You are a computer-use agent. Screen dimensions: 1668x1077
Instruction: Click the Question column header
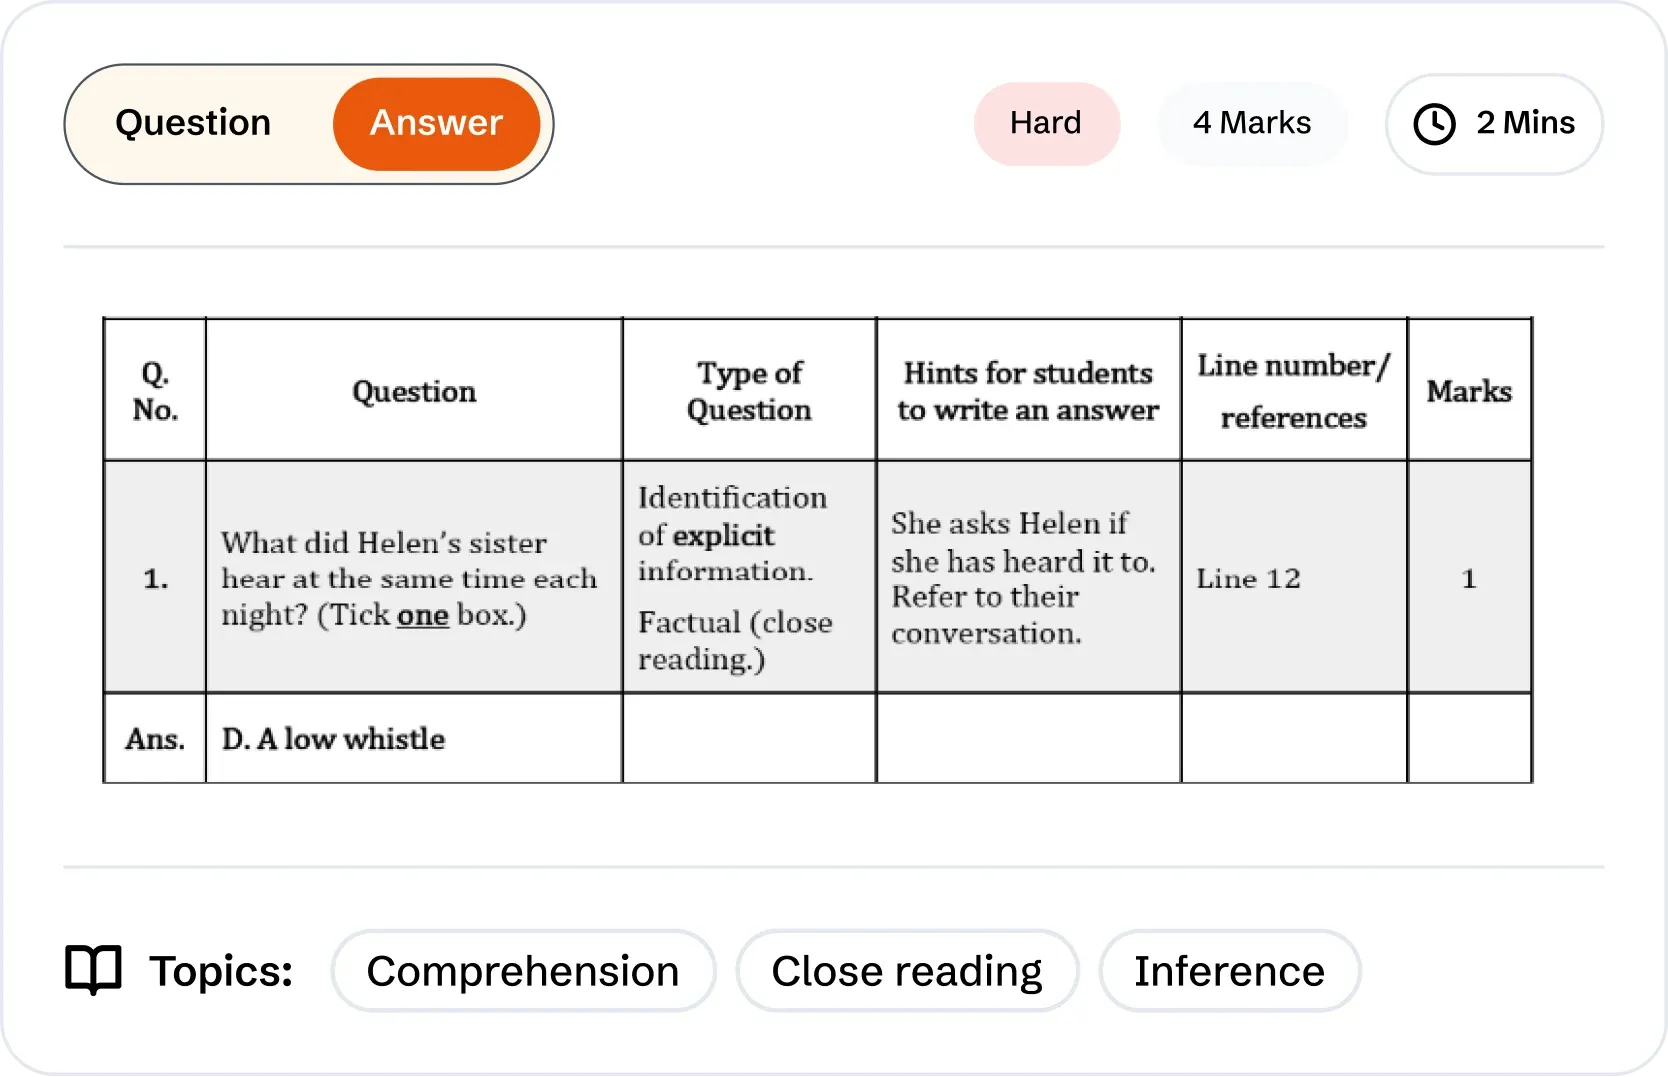click(x=413, y=391)
